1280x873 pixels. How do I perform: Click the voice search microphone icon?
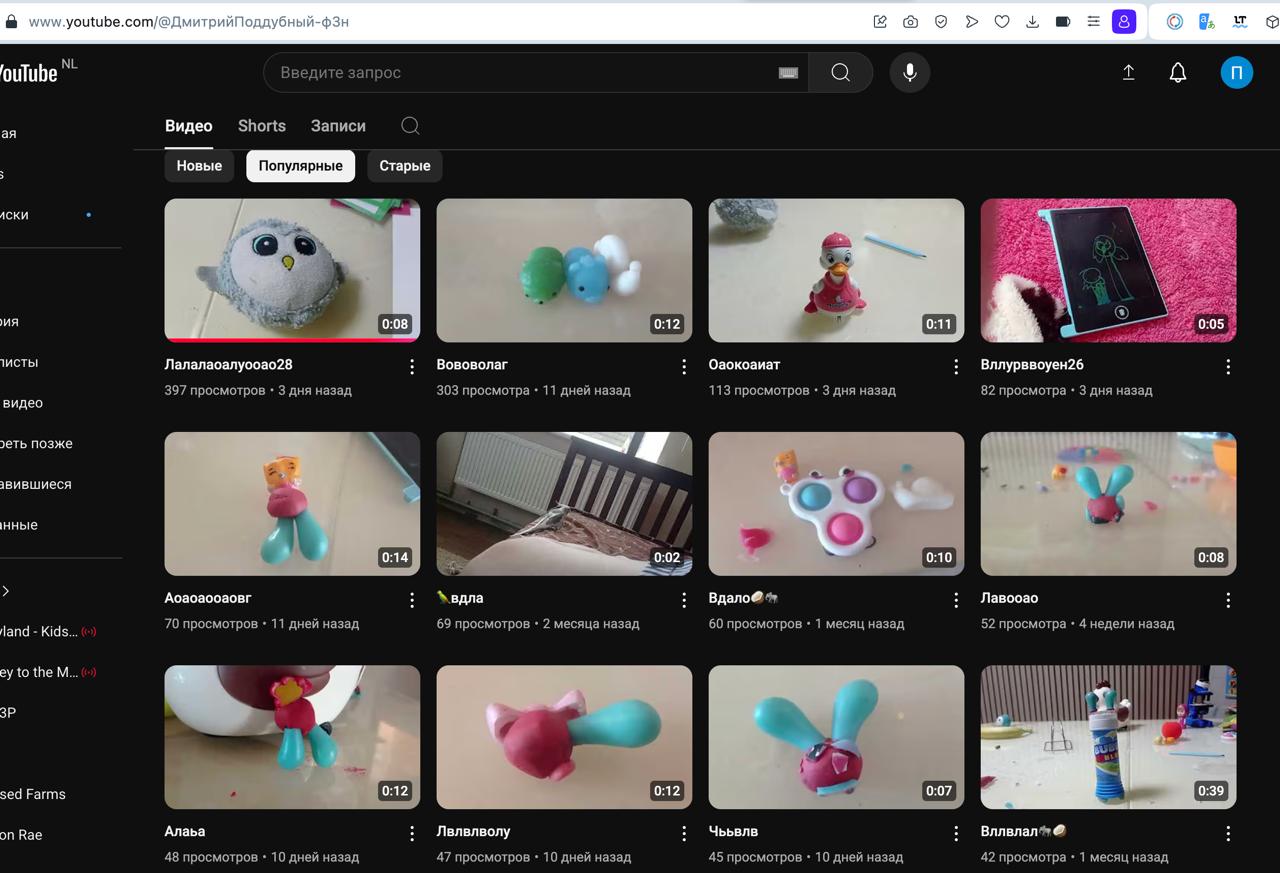coord(909,73)
